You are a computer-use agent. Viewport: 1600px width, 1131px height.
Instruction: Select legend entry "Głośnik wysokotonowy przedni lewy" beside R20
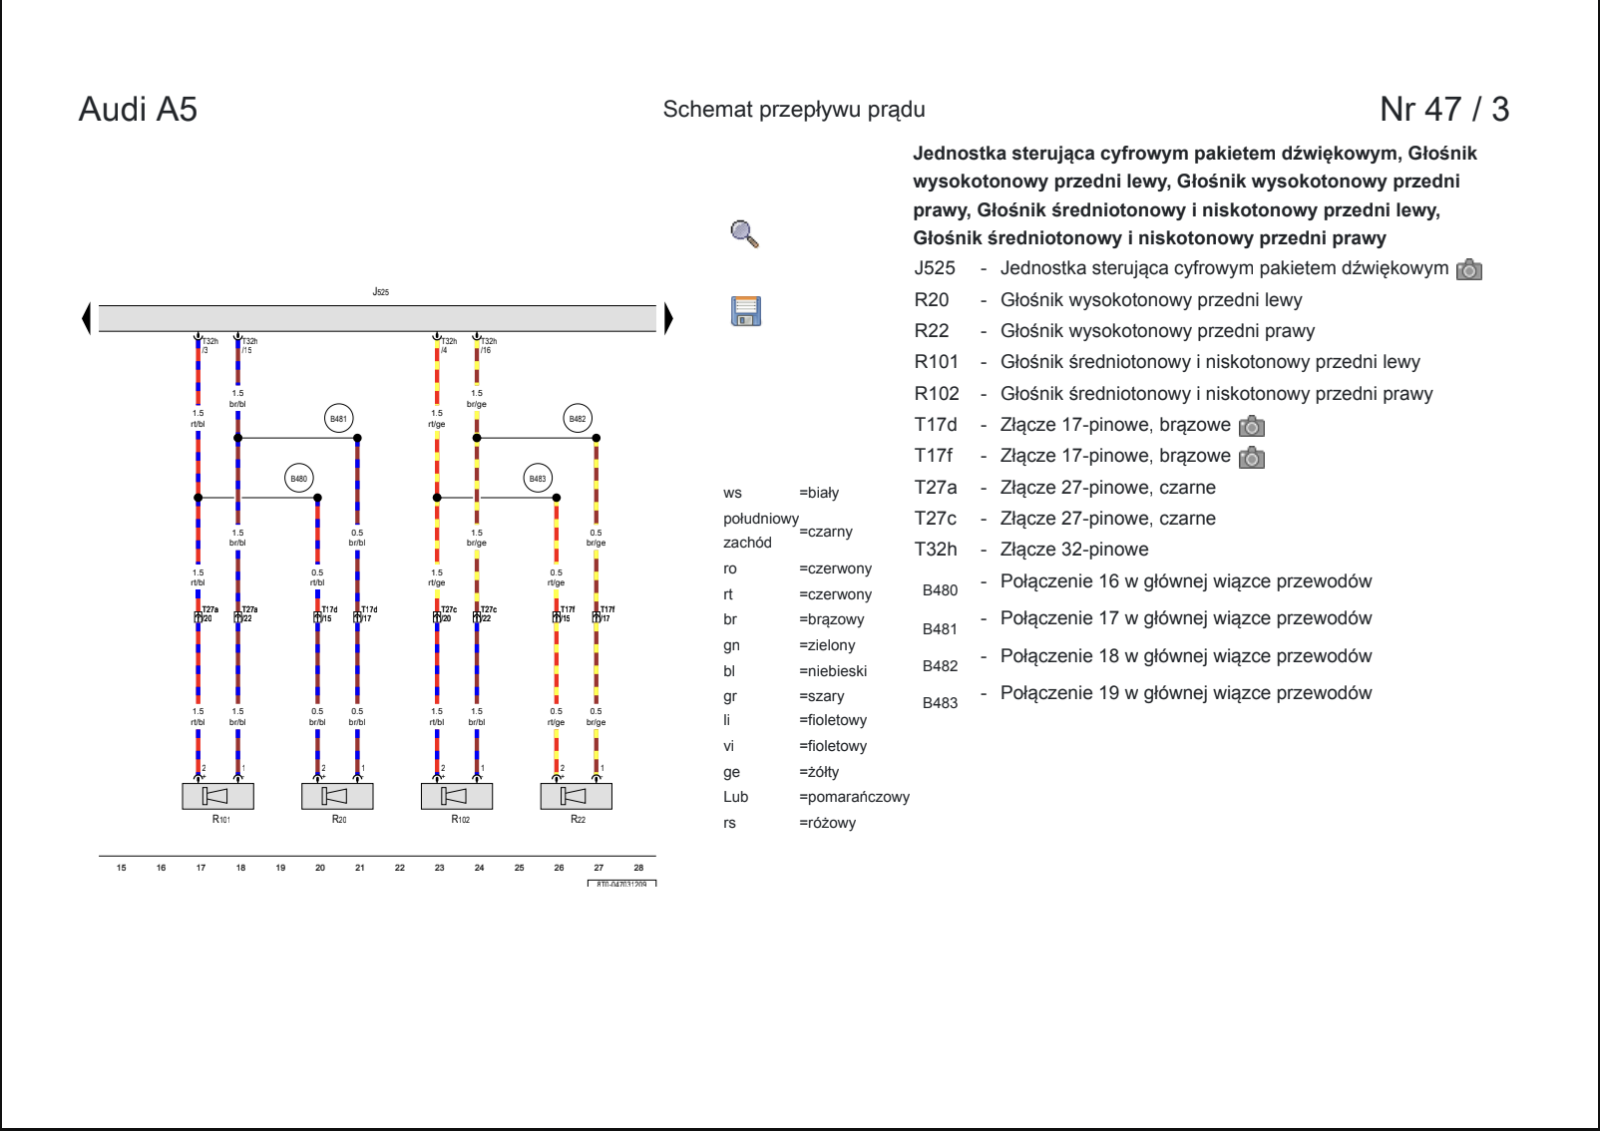pos(1151,300)
